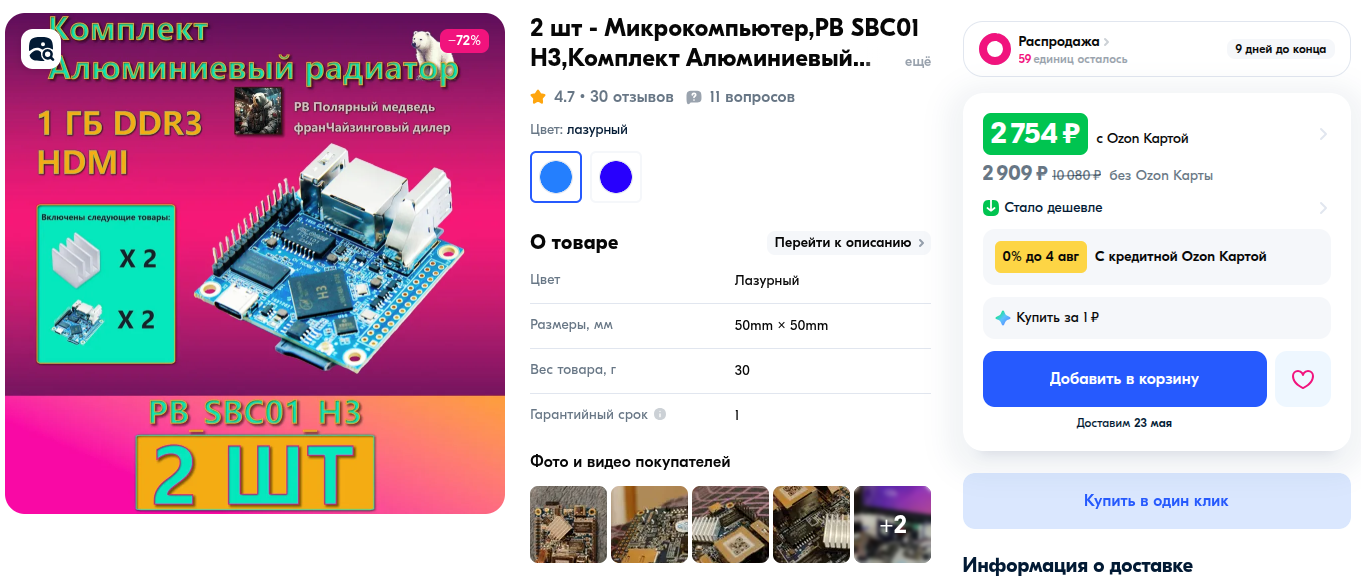The width and height of the screenshot is (1361, 579).
Task: Expand truncated product title with ещё
Action: 917,62
